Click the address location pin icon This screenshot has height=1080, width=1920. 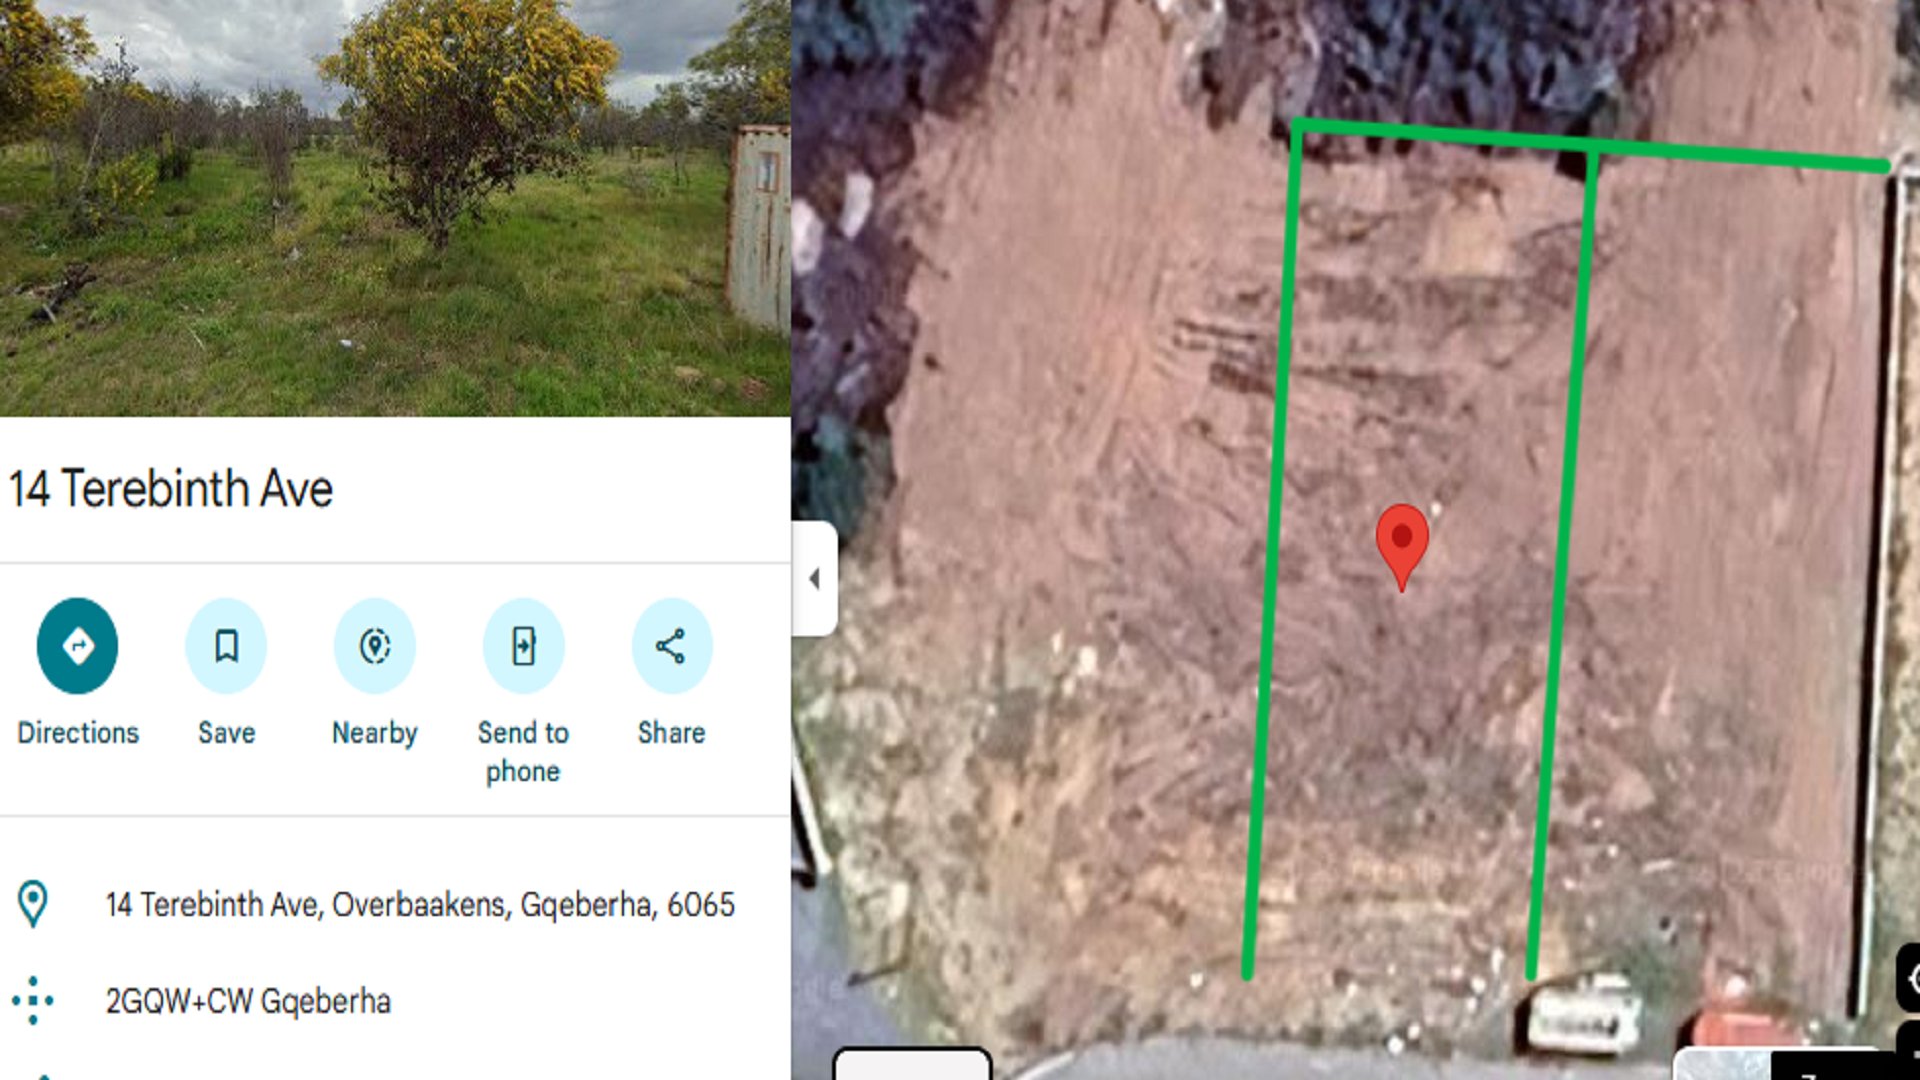point(33,904)
